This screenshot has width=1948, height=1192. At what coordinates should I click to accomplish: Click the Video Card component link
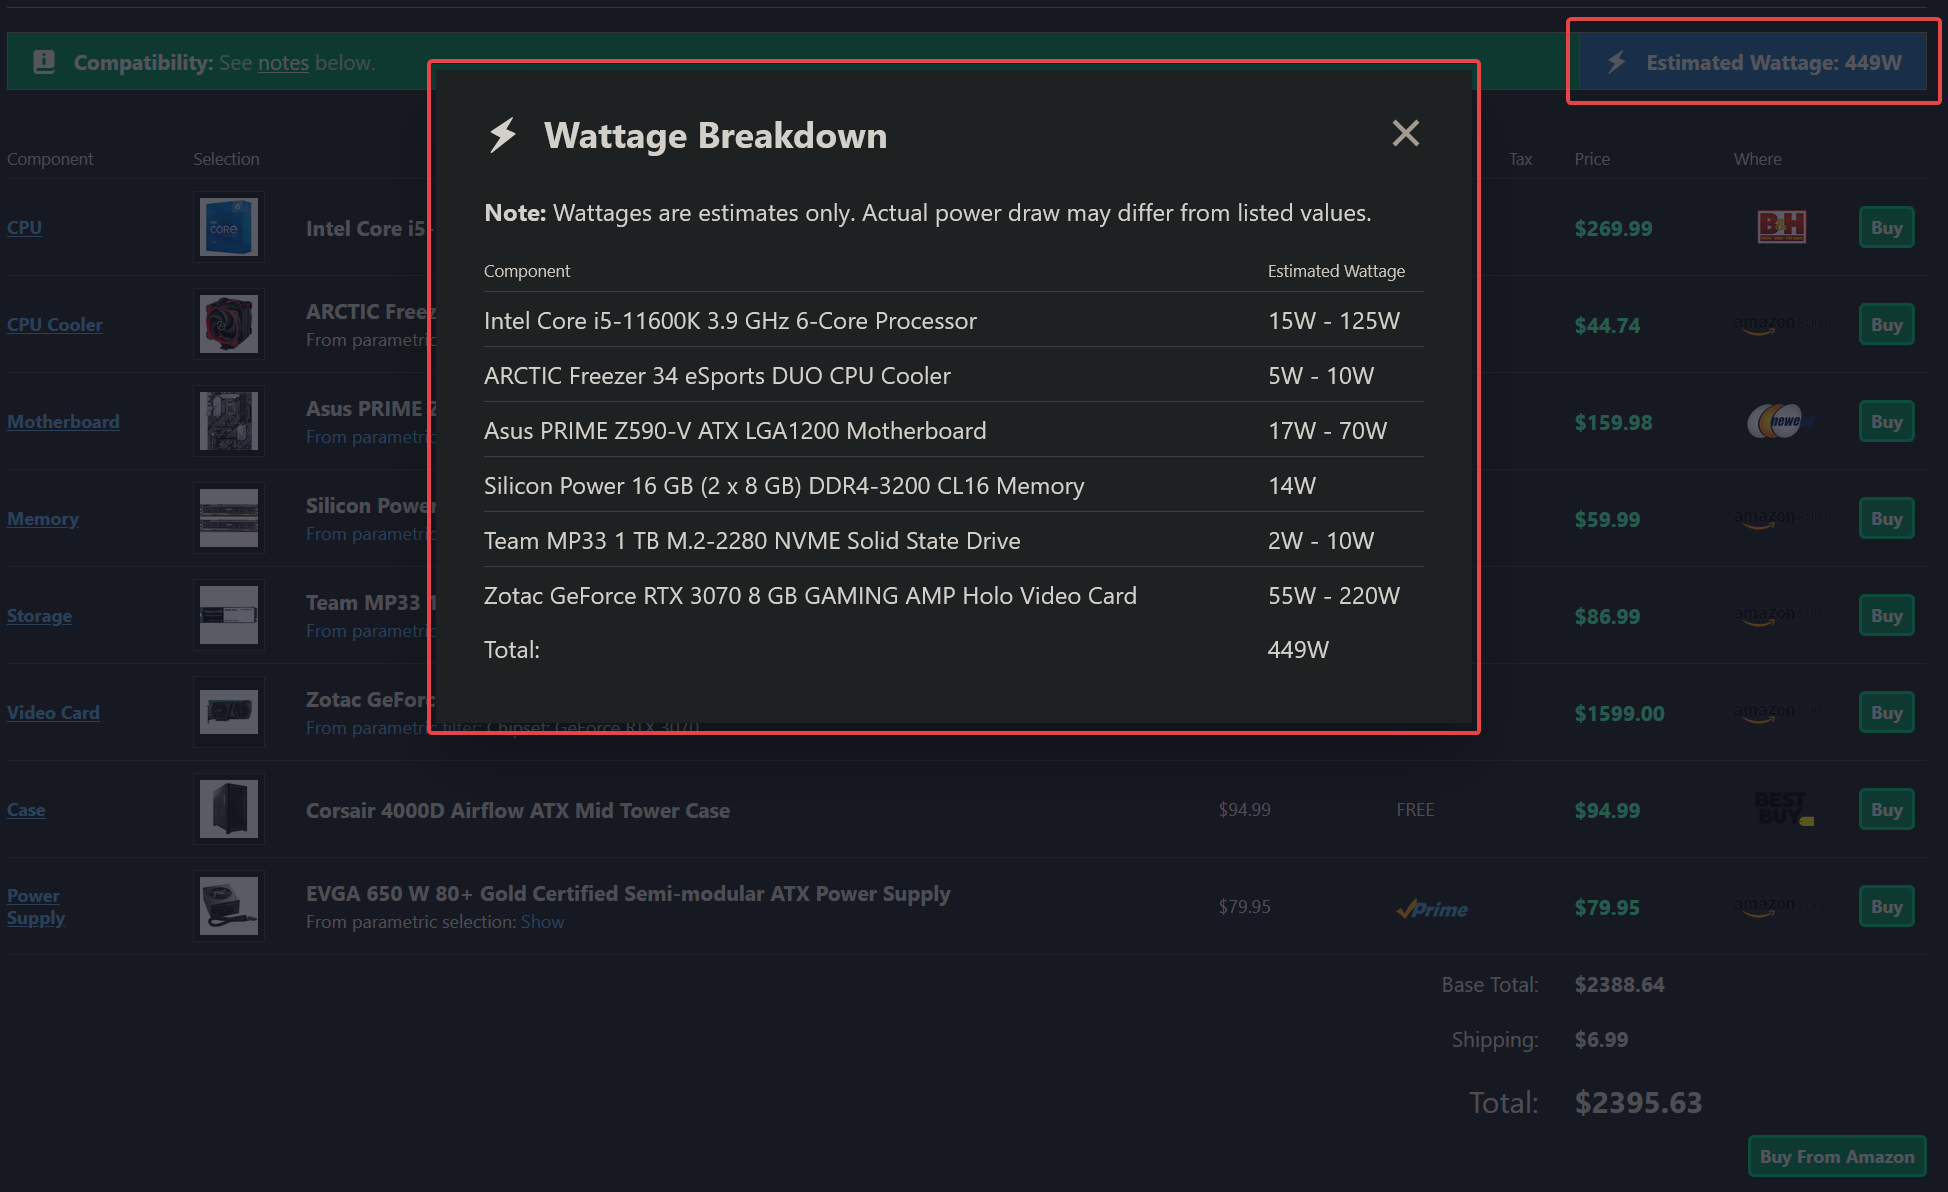pos(51,712)
